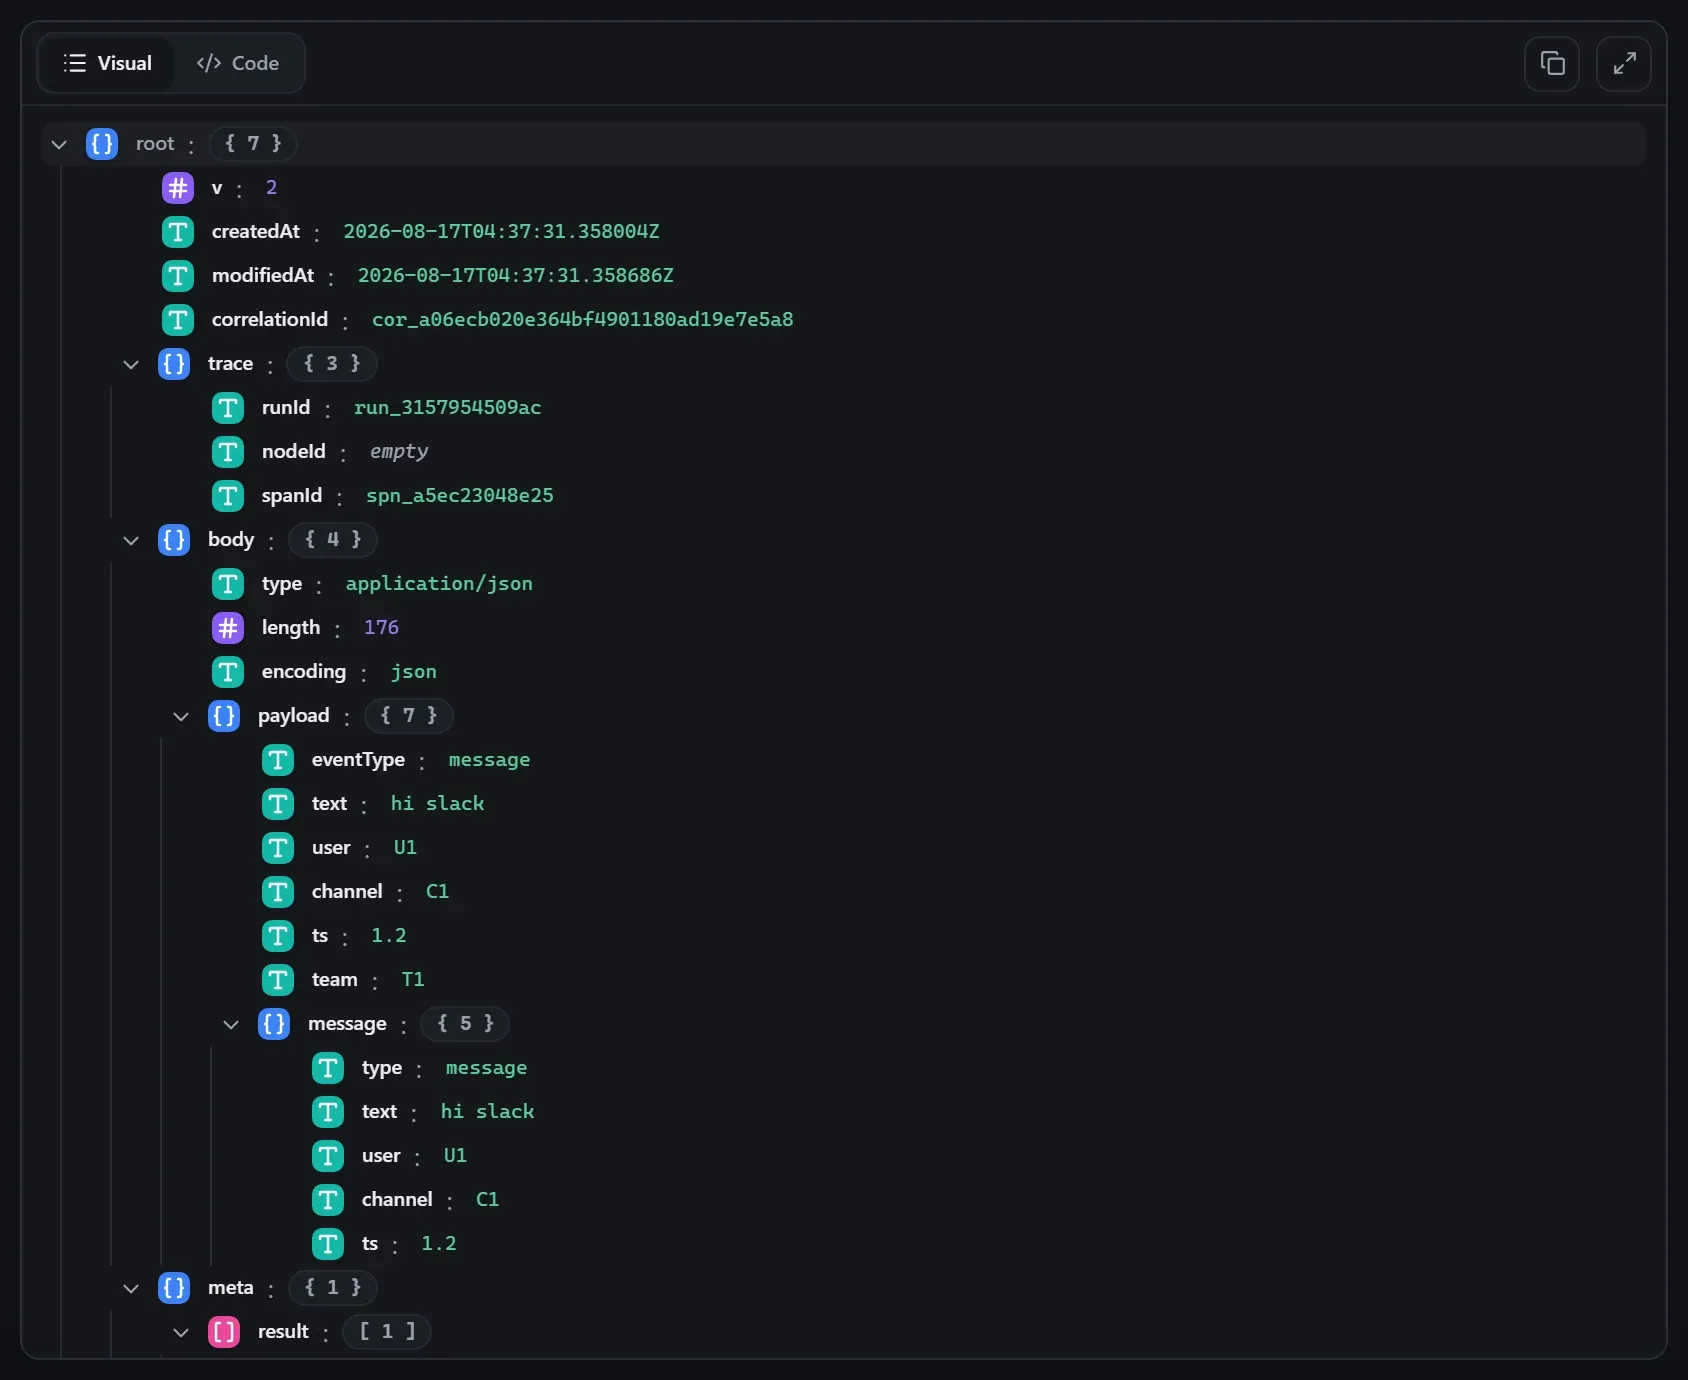
Task: Click the { 5 } badge next to message
Action: [465, 1024]
